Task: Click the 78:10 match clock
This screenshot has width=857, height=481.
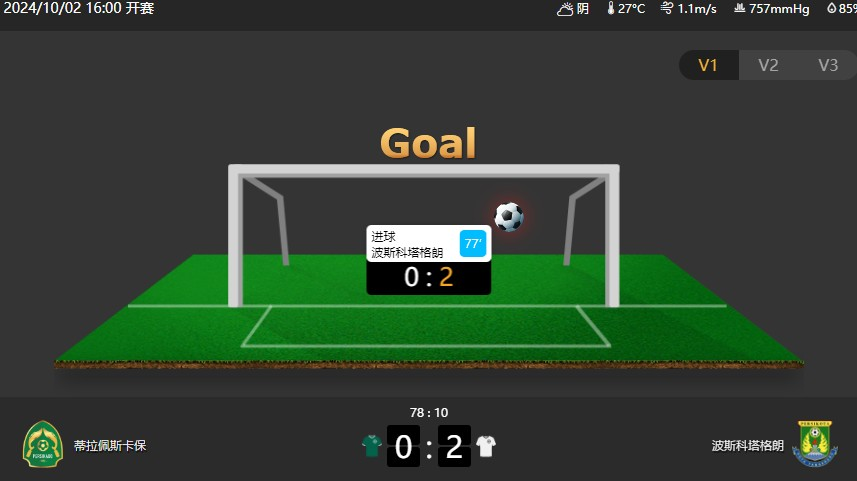Action: (429, 413)
